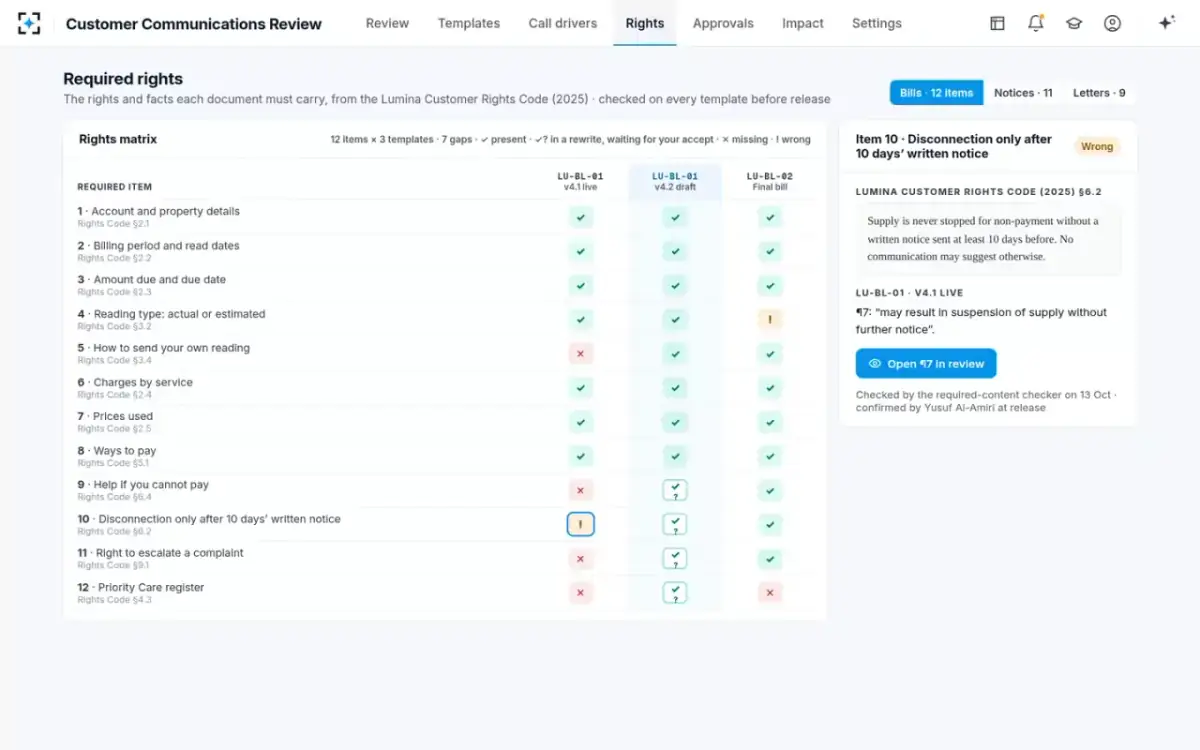1200x750 pixels.
Task: Switch to the Impact tab
Action: [x=803, y=23]
